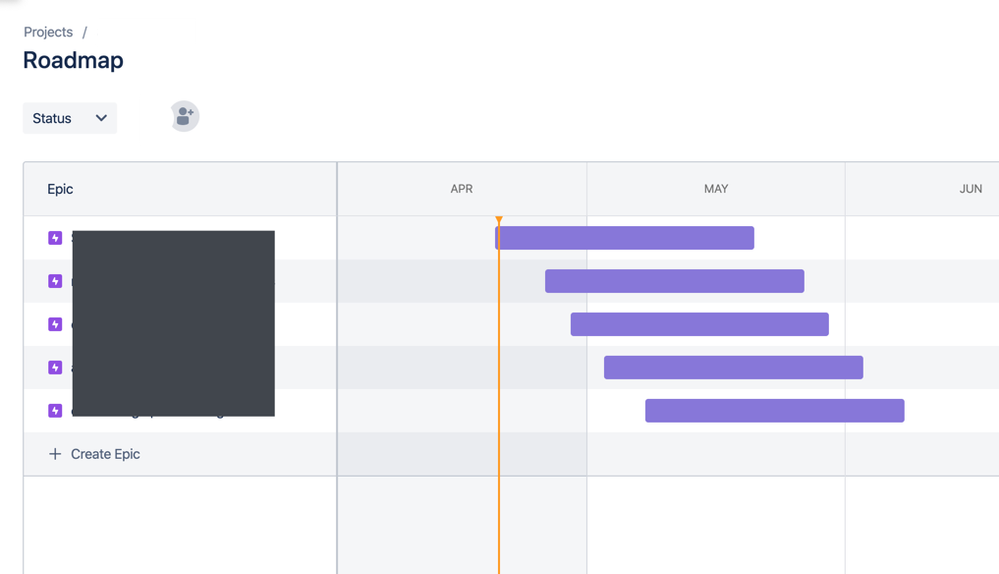This screenshot has width=999, height=574.
Task: Select the fourth epic's purple lightning icon
Action: (55, 368)
